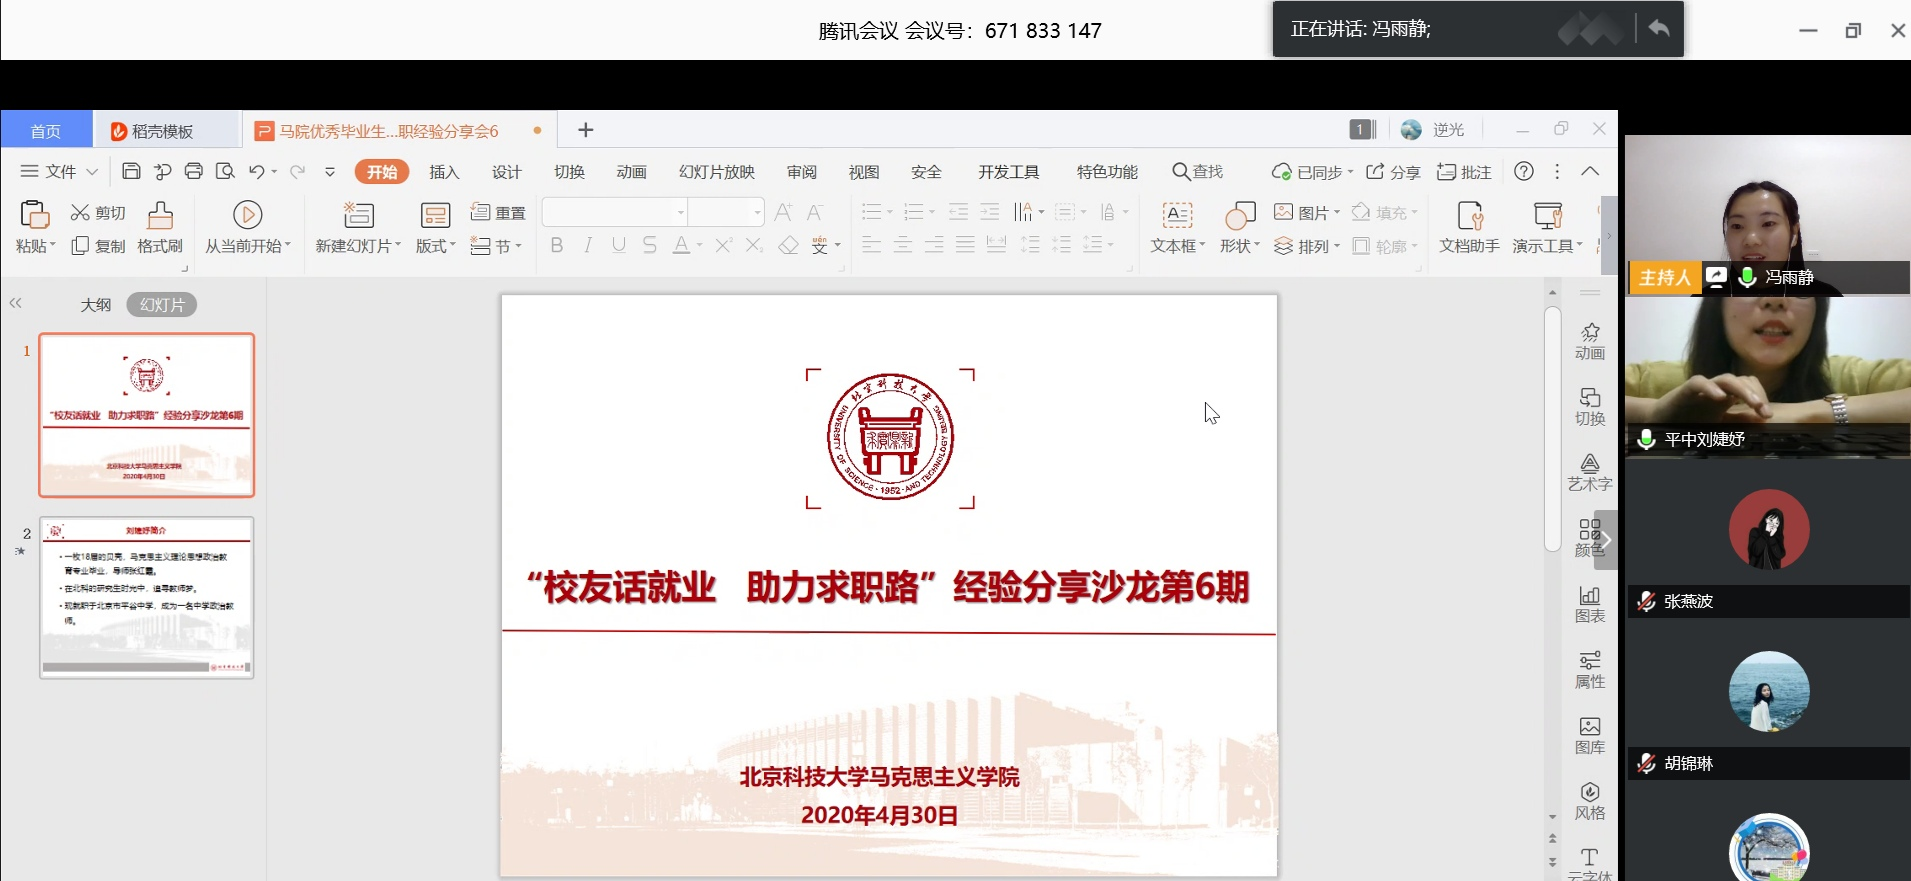This screenshot has width=1911, height=881.
Task: Collapse the ribbon with the up chevron
Action: point(1590,171)
